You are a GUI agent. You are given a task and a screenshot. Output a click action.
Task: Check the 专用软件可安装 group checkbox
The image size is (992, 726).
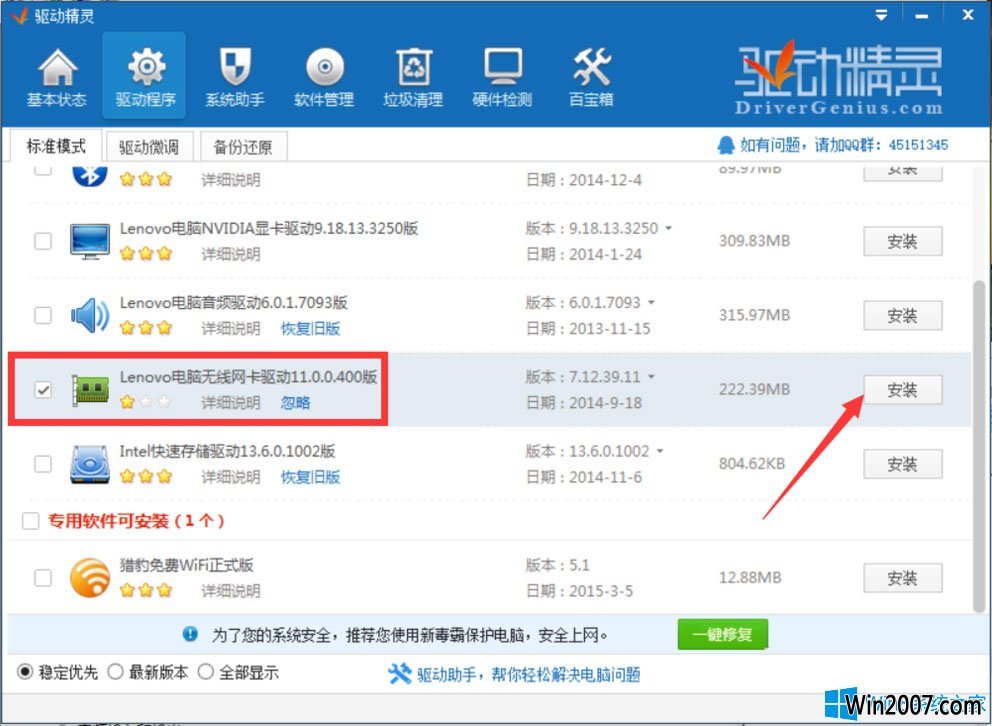point(30,521)
